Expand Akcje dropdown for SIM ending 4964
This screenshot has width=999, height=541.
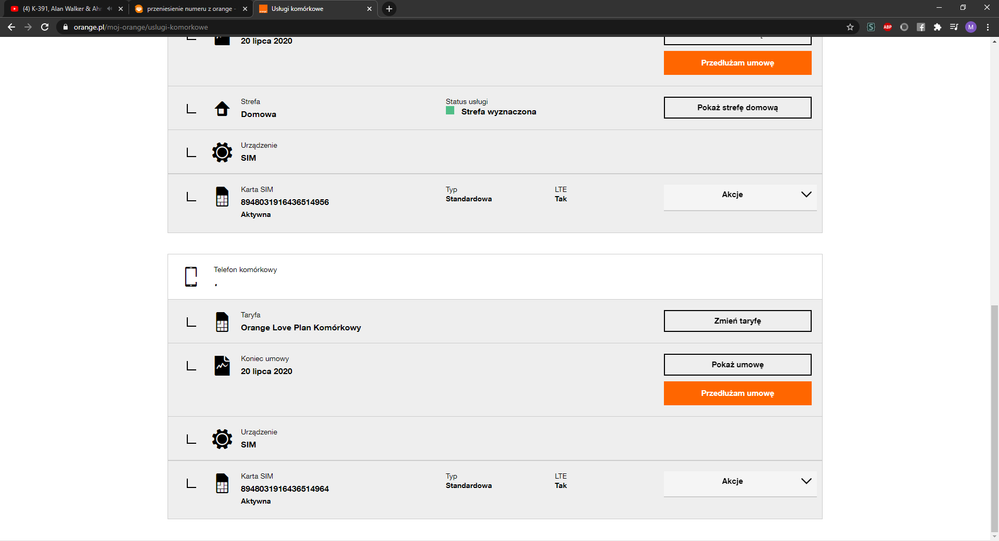pyautogui.click(x=740, y=481)
